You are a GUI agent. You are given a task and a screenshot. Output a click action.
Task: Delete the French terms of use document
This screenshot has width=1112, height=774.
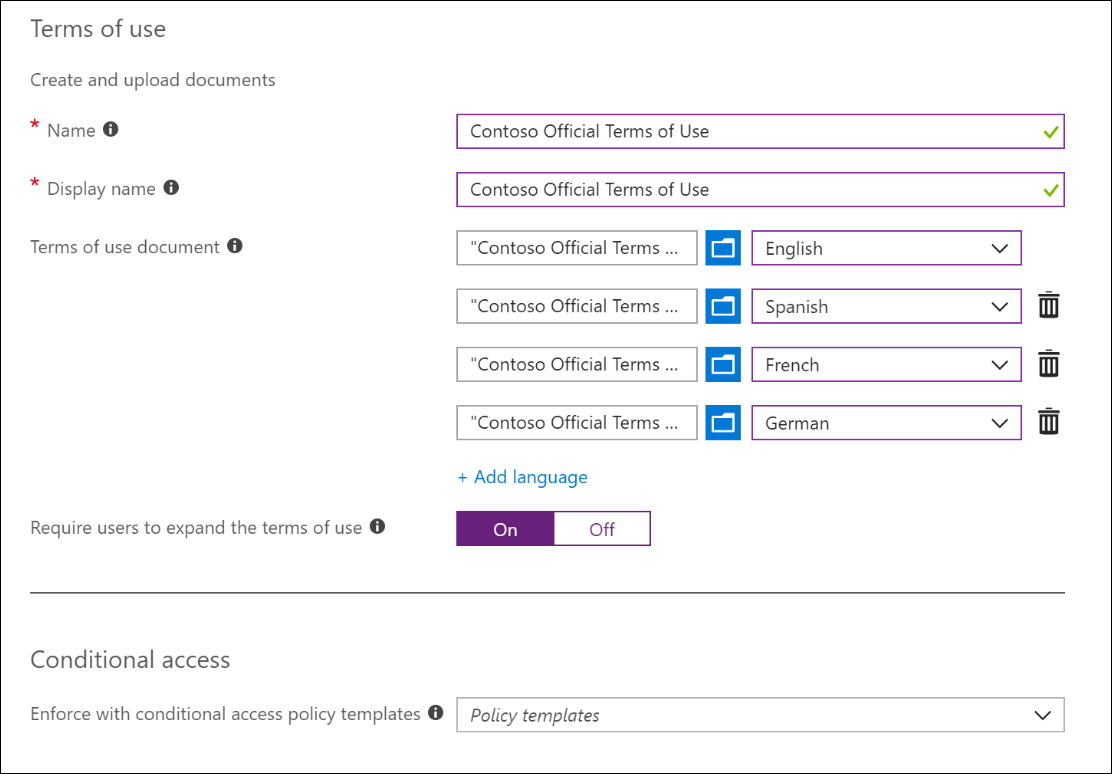click(x=1048, y=363)
